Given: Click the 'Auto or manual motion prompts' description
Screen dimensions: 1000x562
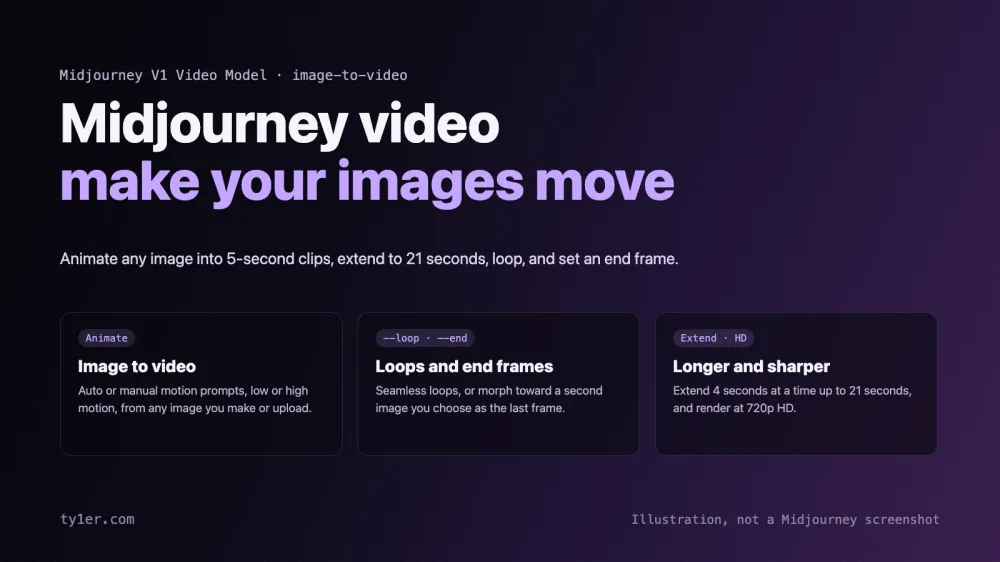Looking at the screenshot, I should (195, 399).
